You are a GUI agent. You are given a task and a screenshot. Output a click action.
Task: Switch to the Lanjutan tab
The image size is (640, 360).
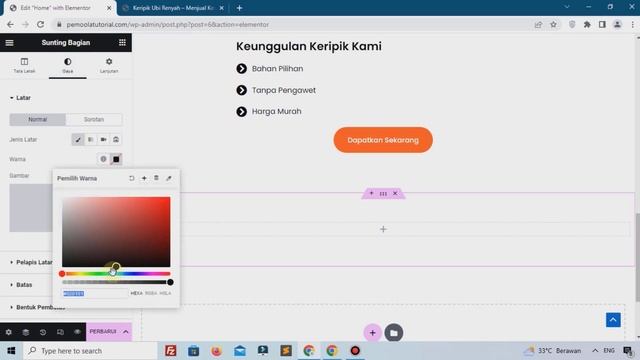pos(109,65)
